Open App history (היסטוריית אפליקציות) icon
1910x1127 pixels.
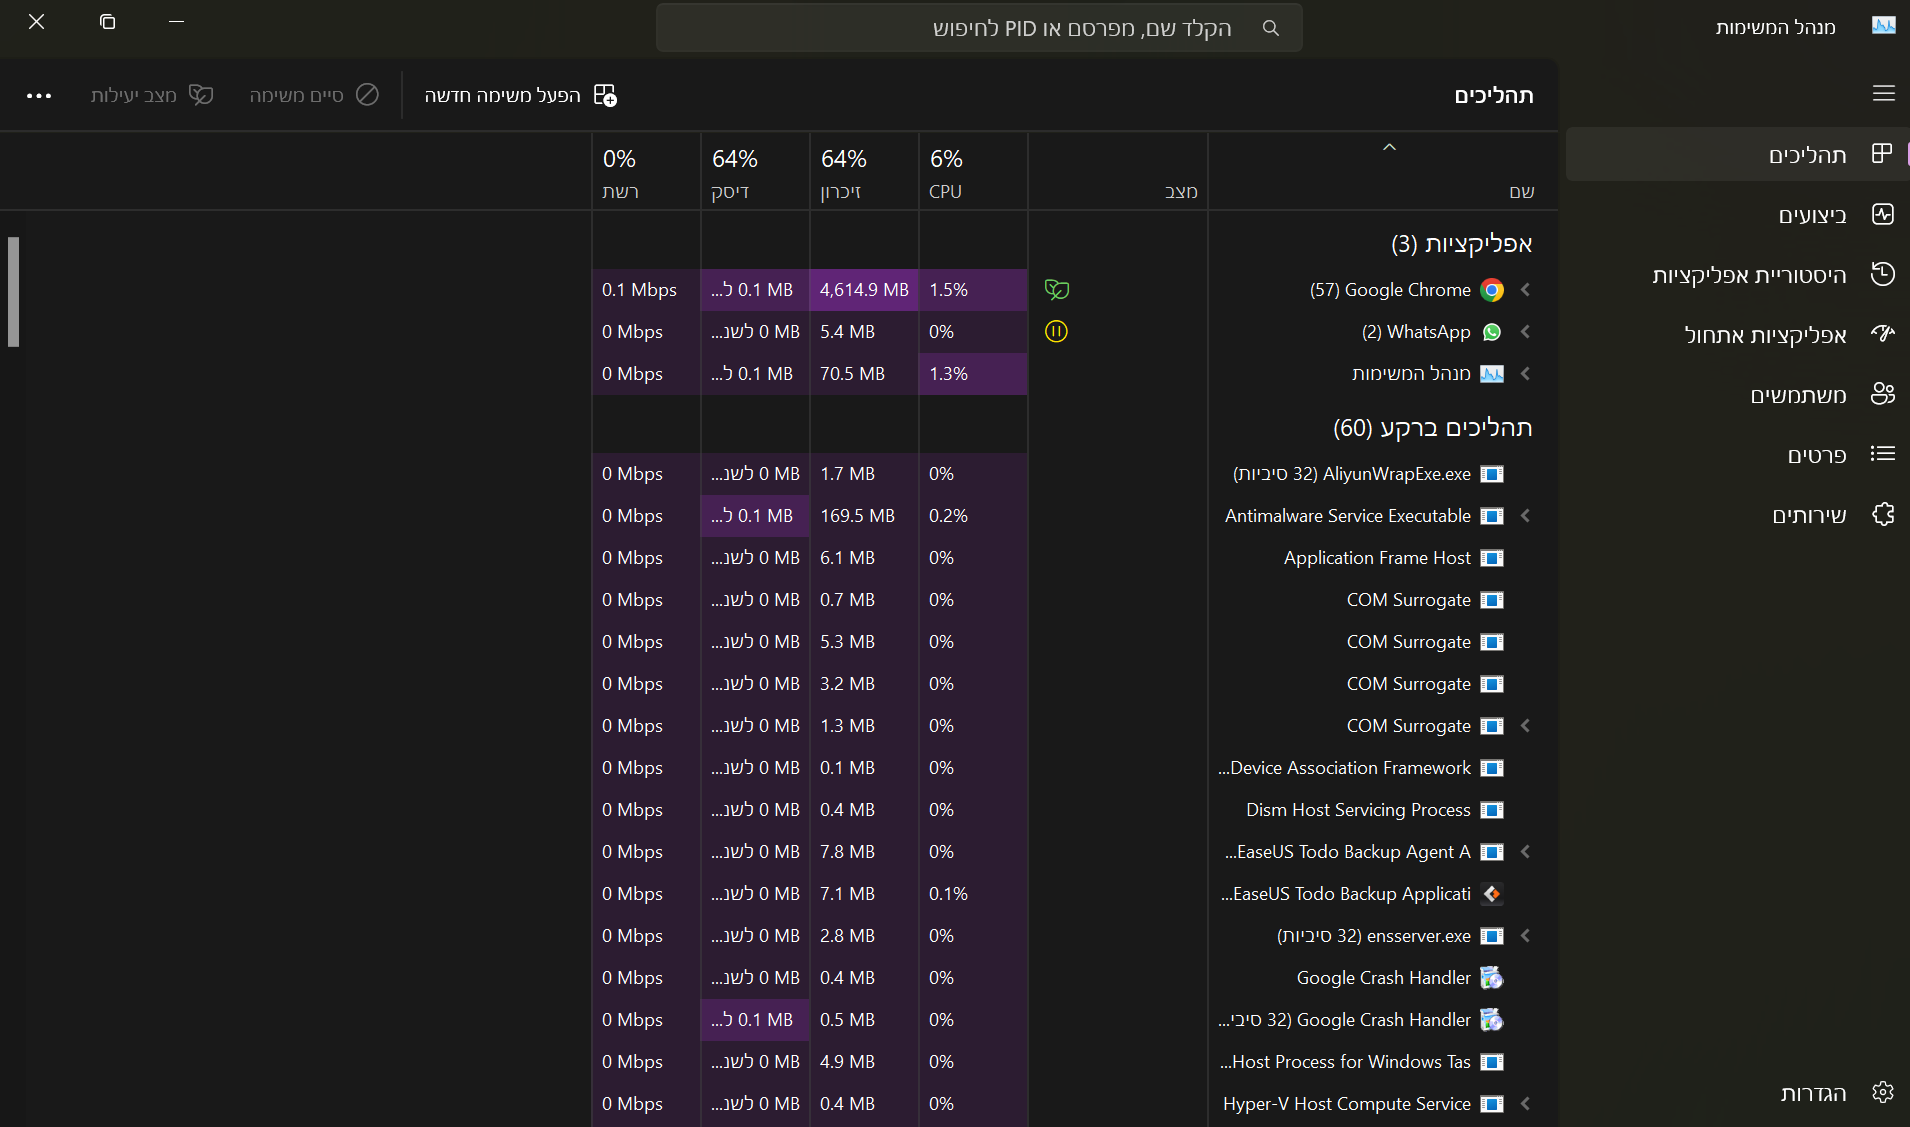click(1883, 274)
